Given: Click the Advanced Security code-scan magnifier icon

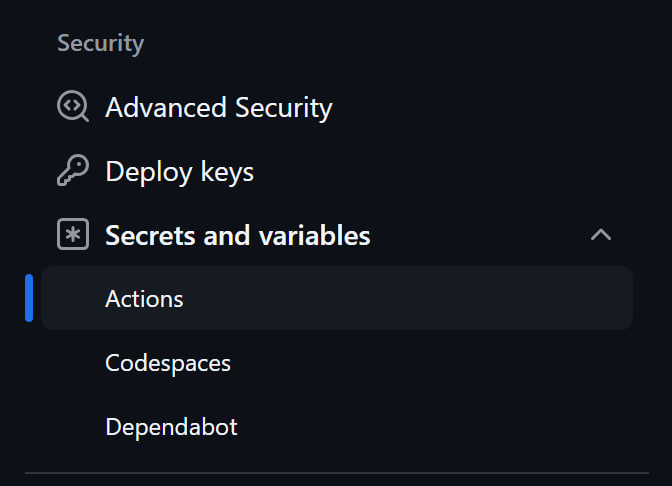Looking at the screenshot, I should 73,106.
